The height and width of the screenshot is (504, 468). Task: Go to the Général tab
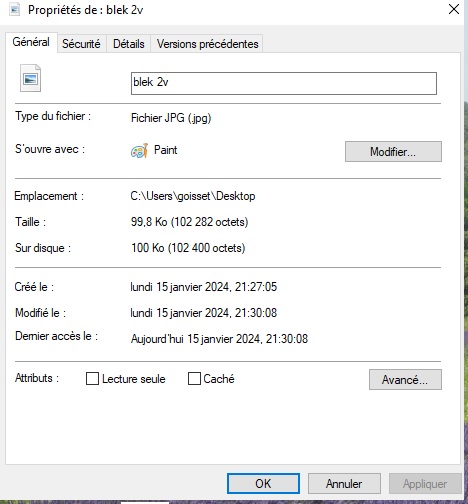31,42
